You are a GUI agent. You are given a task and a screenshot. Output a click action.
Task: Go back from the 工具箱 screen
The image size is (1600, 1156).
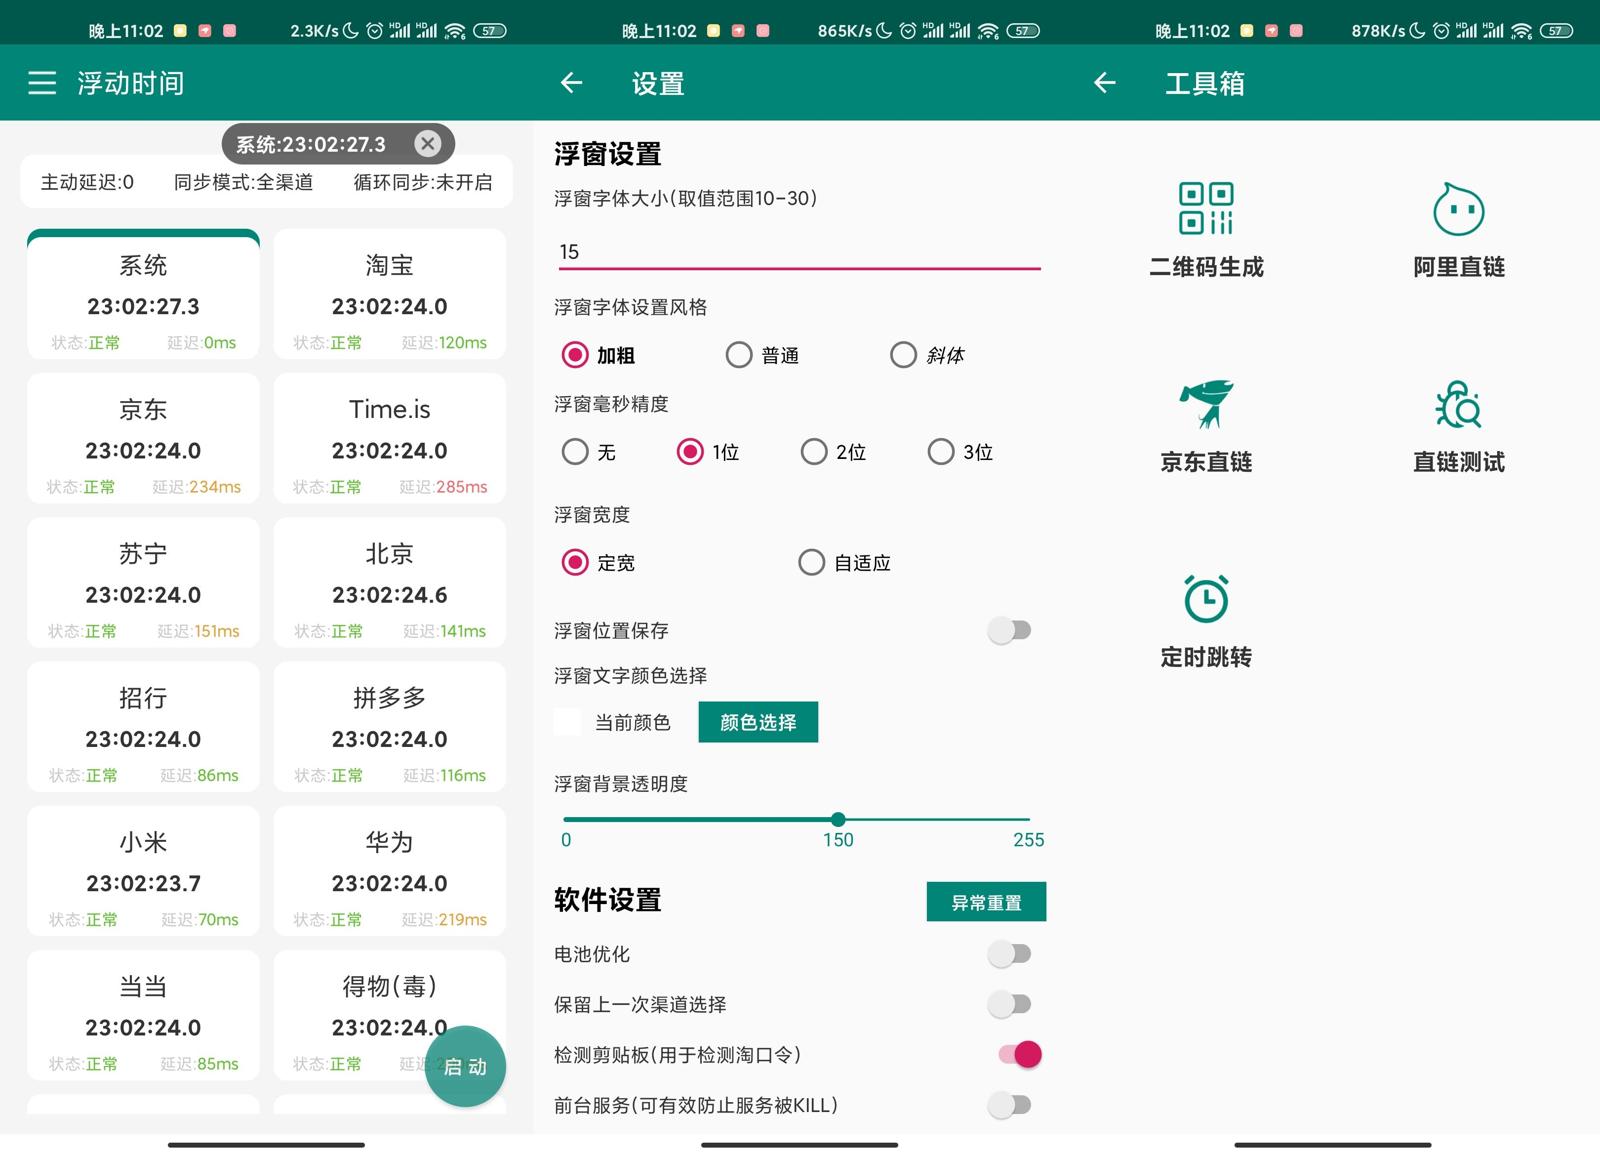pos(1104,83)
